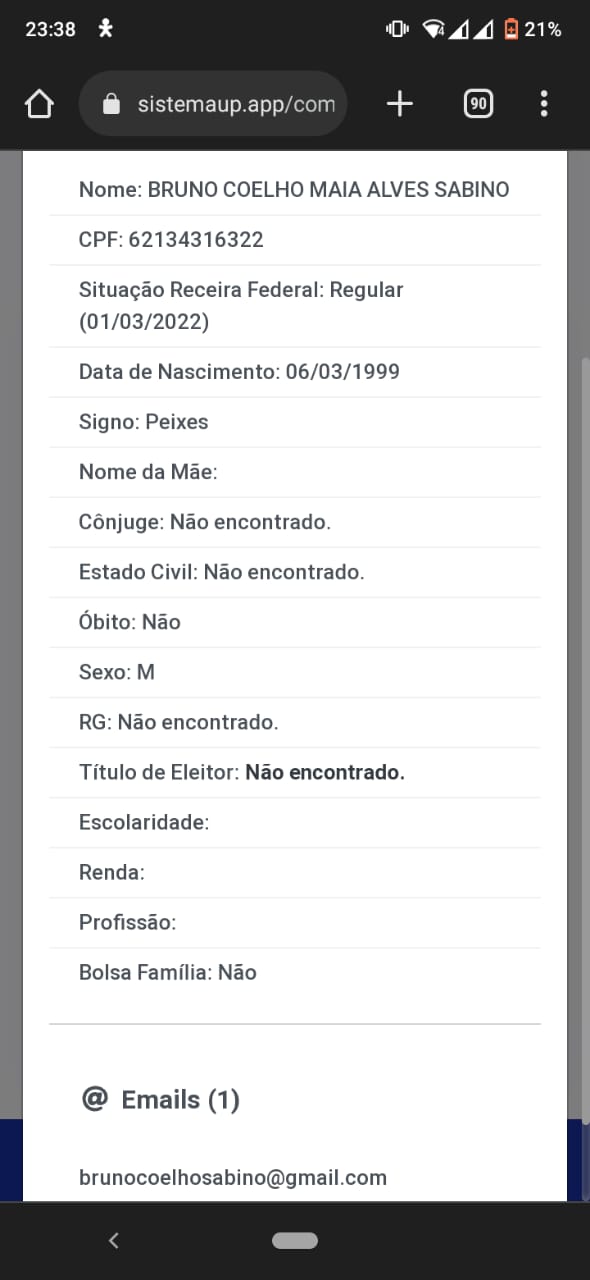Tap the padlock site security icon

pos(111,104)
